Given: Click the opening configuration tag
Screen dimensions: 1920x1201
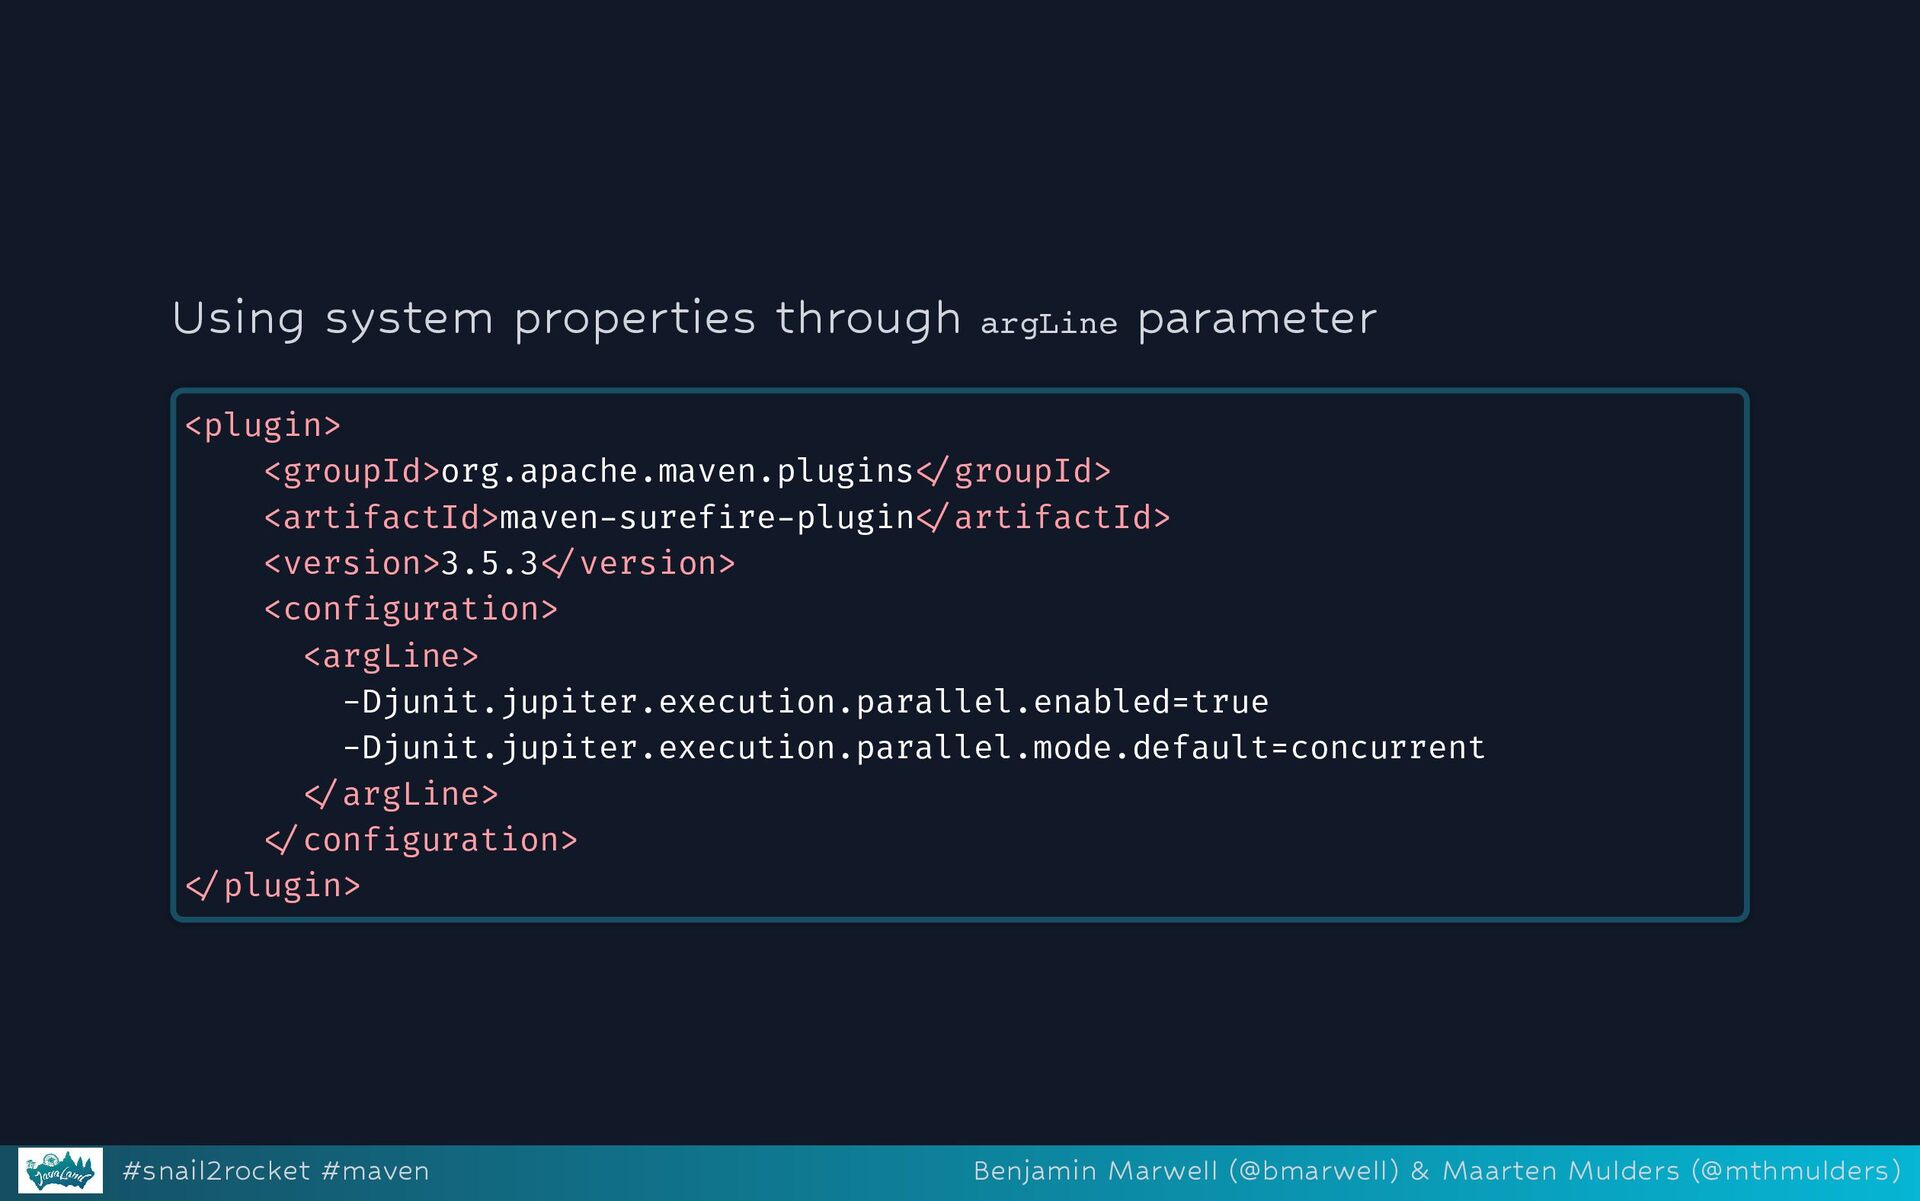Looking at the screenshot, I should (410, 610).
